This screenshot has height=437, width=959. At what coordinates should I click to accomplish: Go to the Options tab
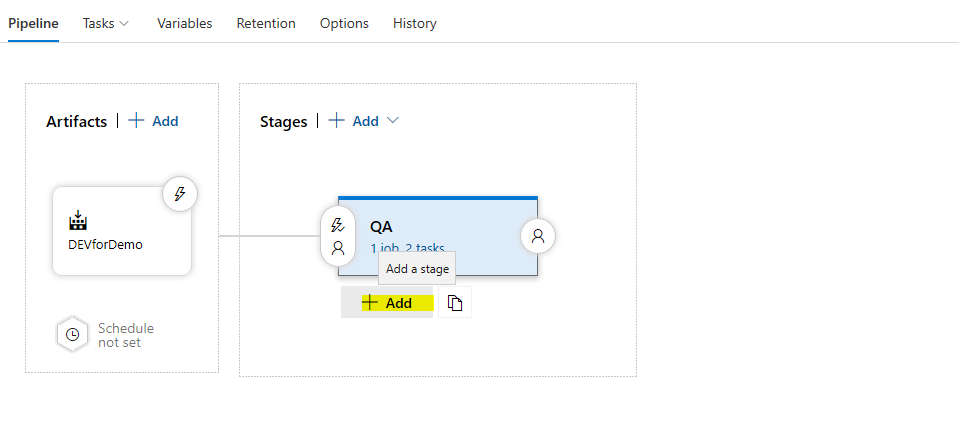[344, 23]
